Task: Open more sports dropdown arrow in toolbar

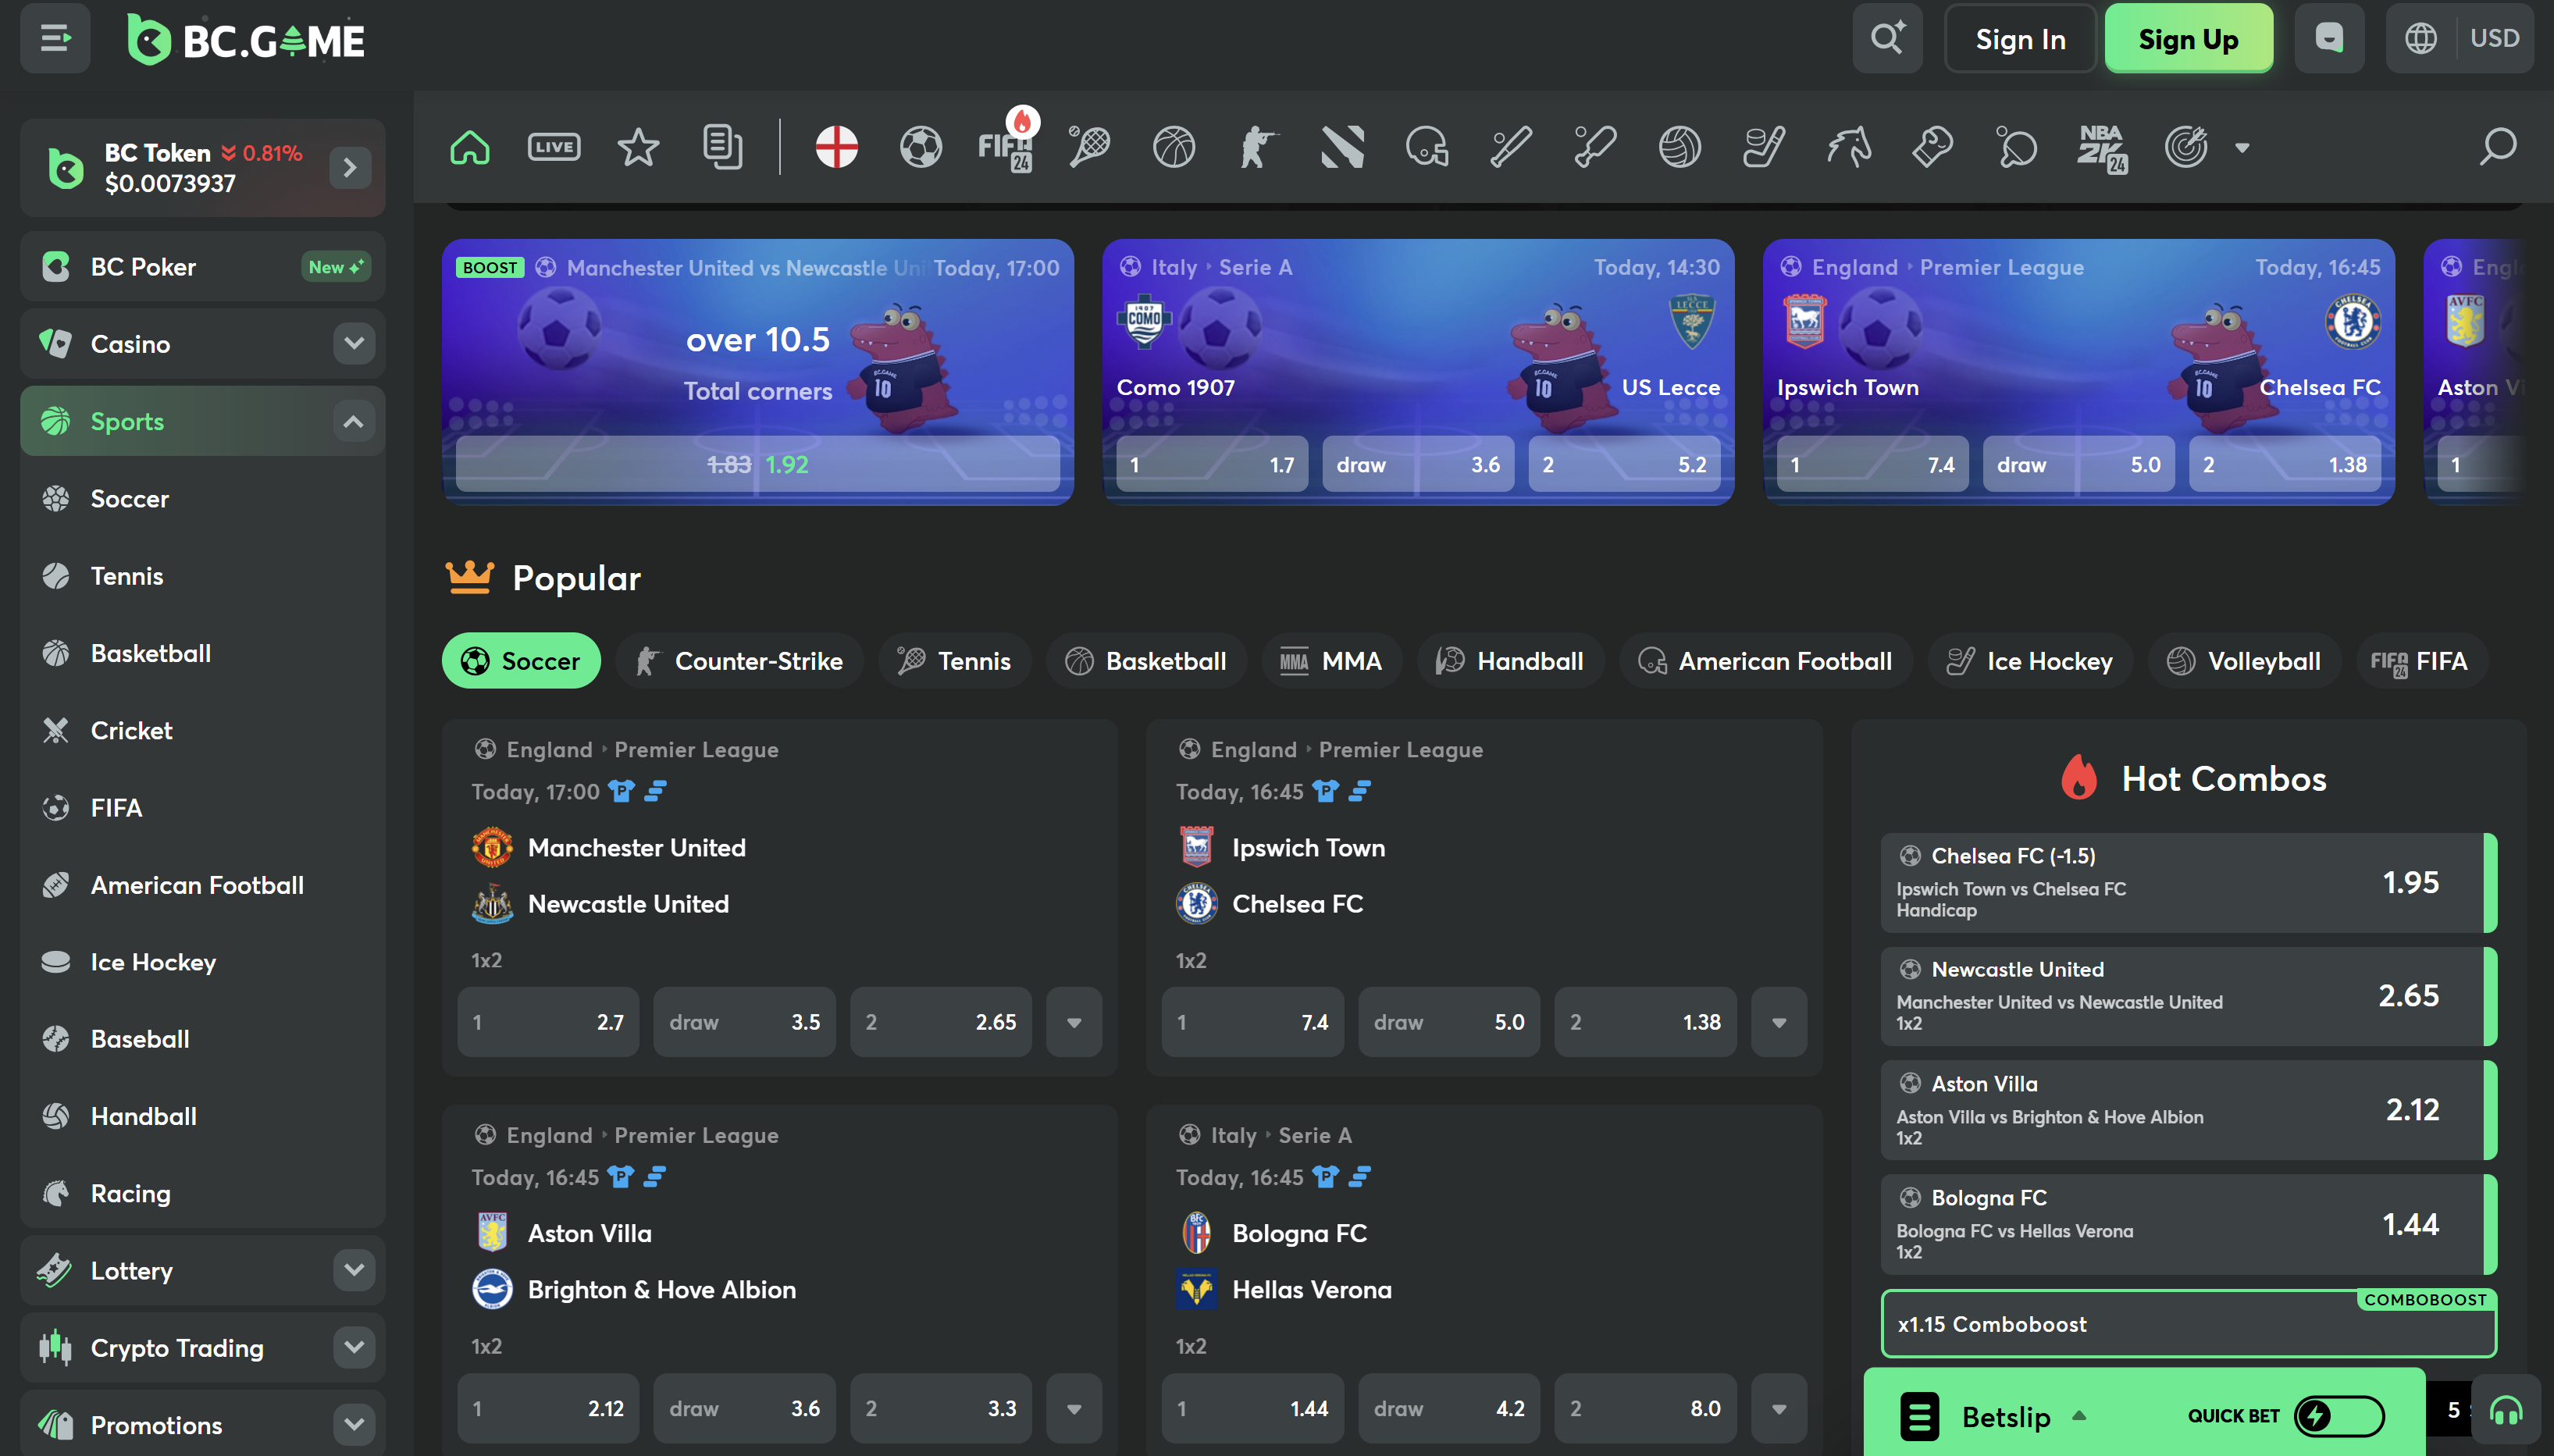Action: pyautogui.click(x=2242, y=148)
